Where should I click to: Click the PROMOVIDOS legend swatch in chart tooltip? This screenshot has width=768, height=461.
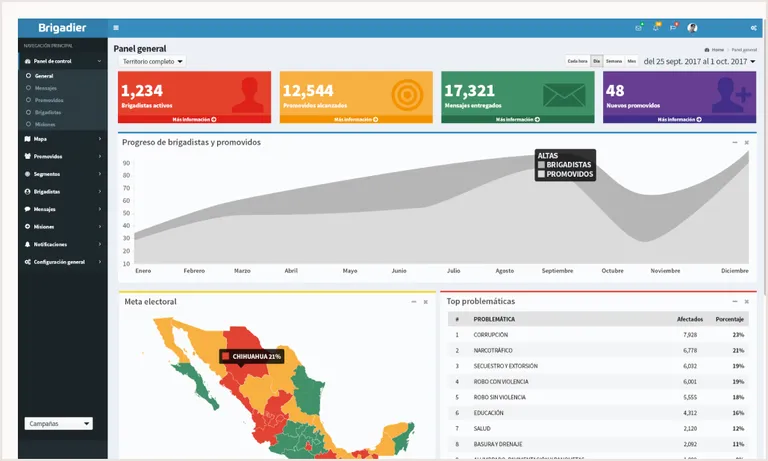point(541,174)
